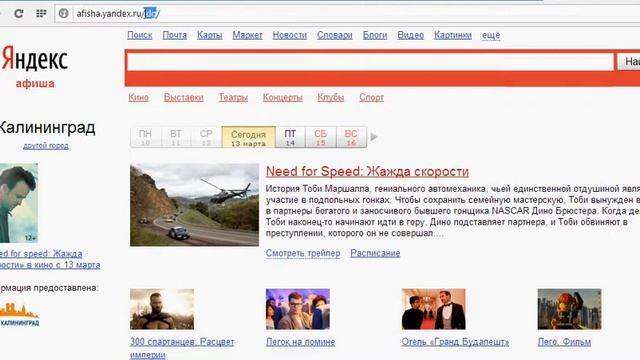Open the Легок на помине title link
Screen dimensions: 640x360
[x=300, y=342]
